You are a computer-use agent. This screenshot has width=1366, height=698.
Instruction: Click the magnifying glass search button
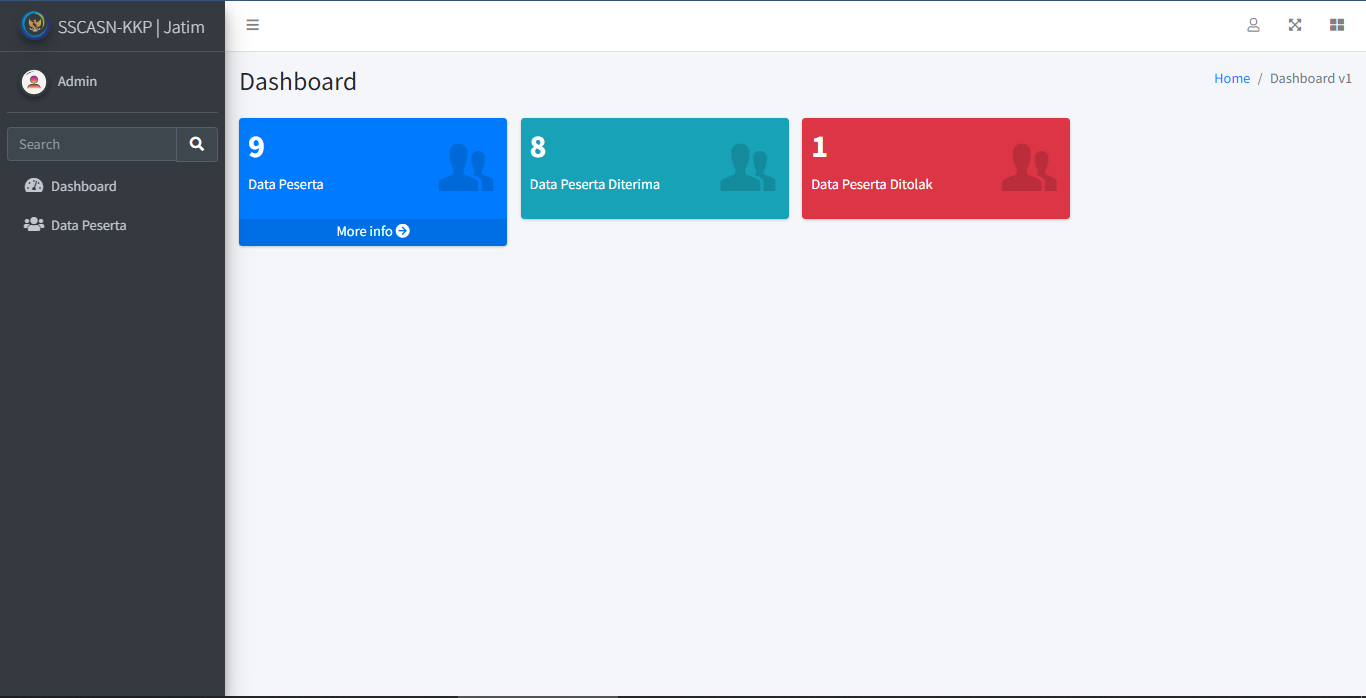pos(196,144)
